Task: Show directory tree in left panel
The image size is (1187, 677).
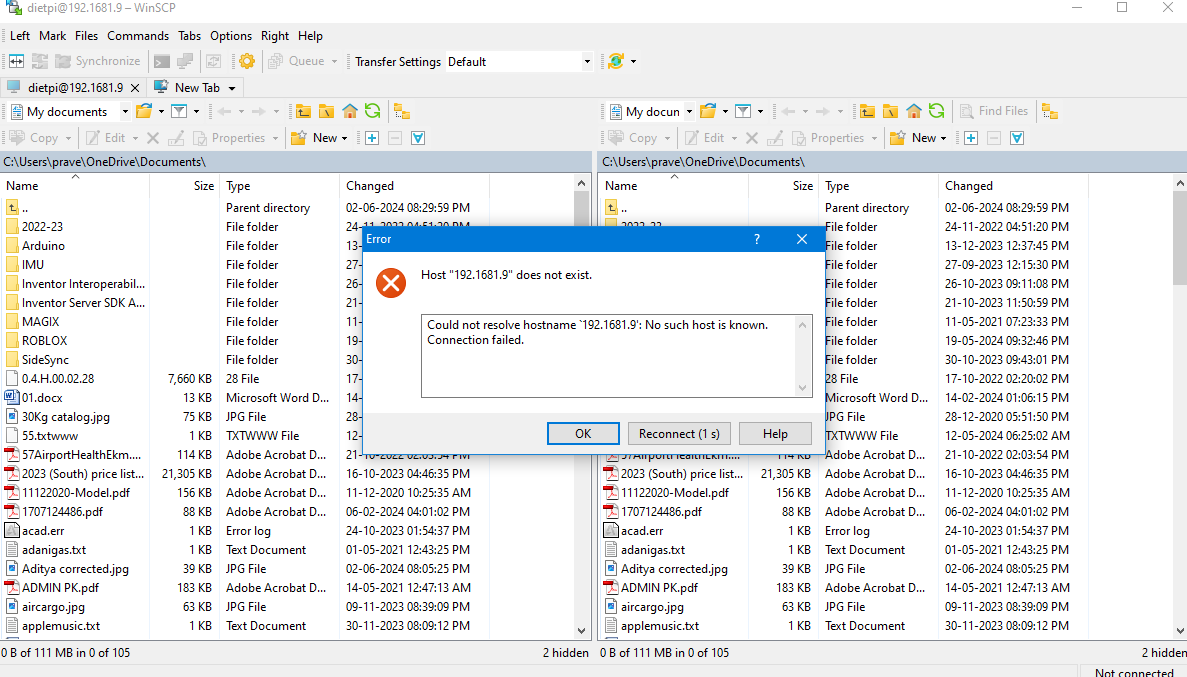Action: point(402,111)
